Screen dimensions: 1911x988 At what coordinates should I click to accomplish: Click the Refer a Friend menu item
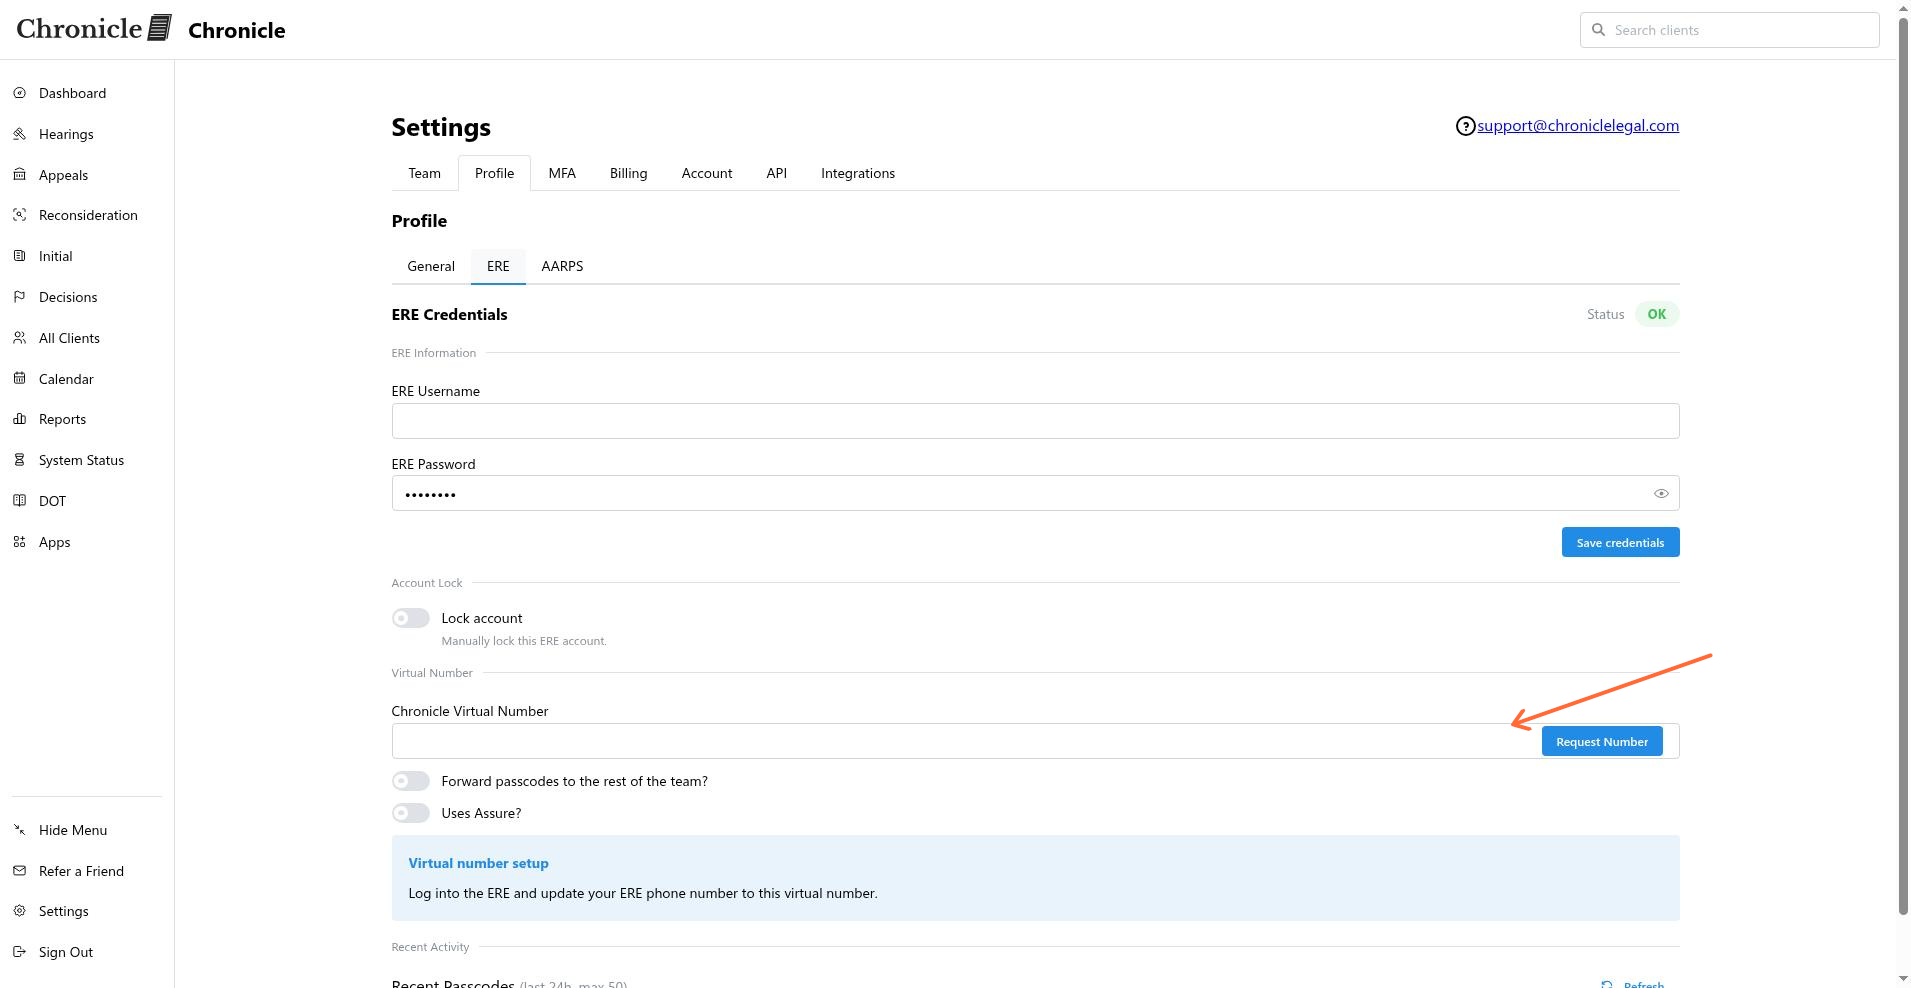[x=81, y=871]
